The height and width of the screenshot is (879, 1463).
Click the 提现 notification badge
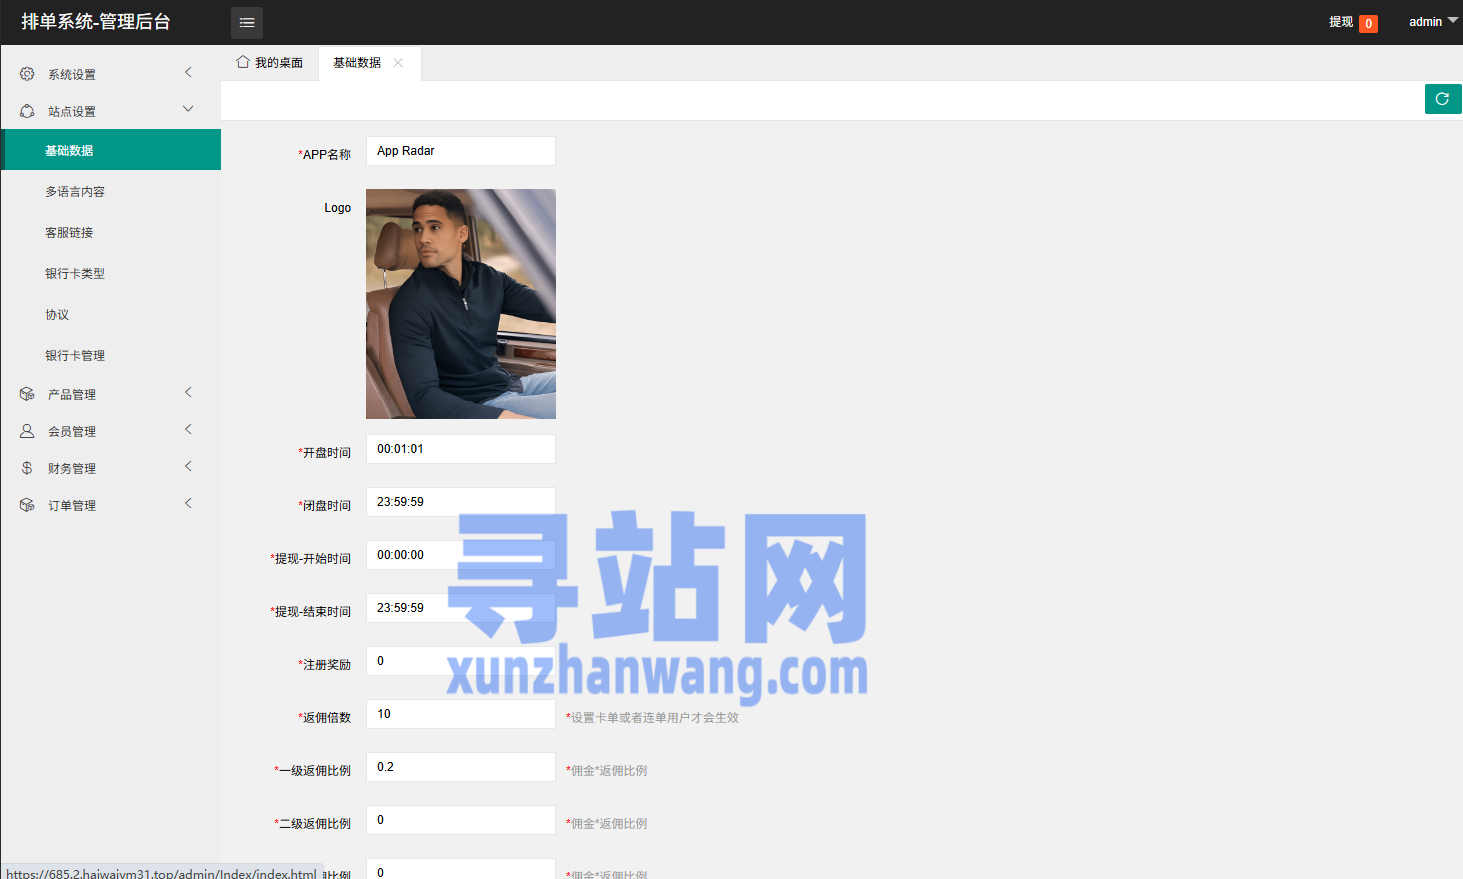click(x=1367, y=23)
